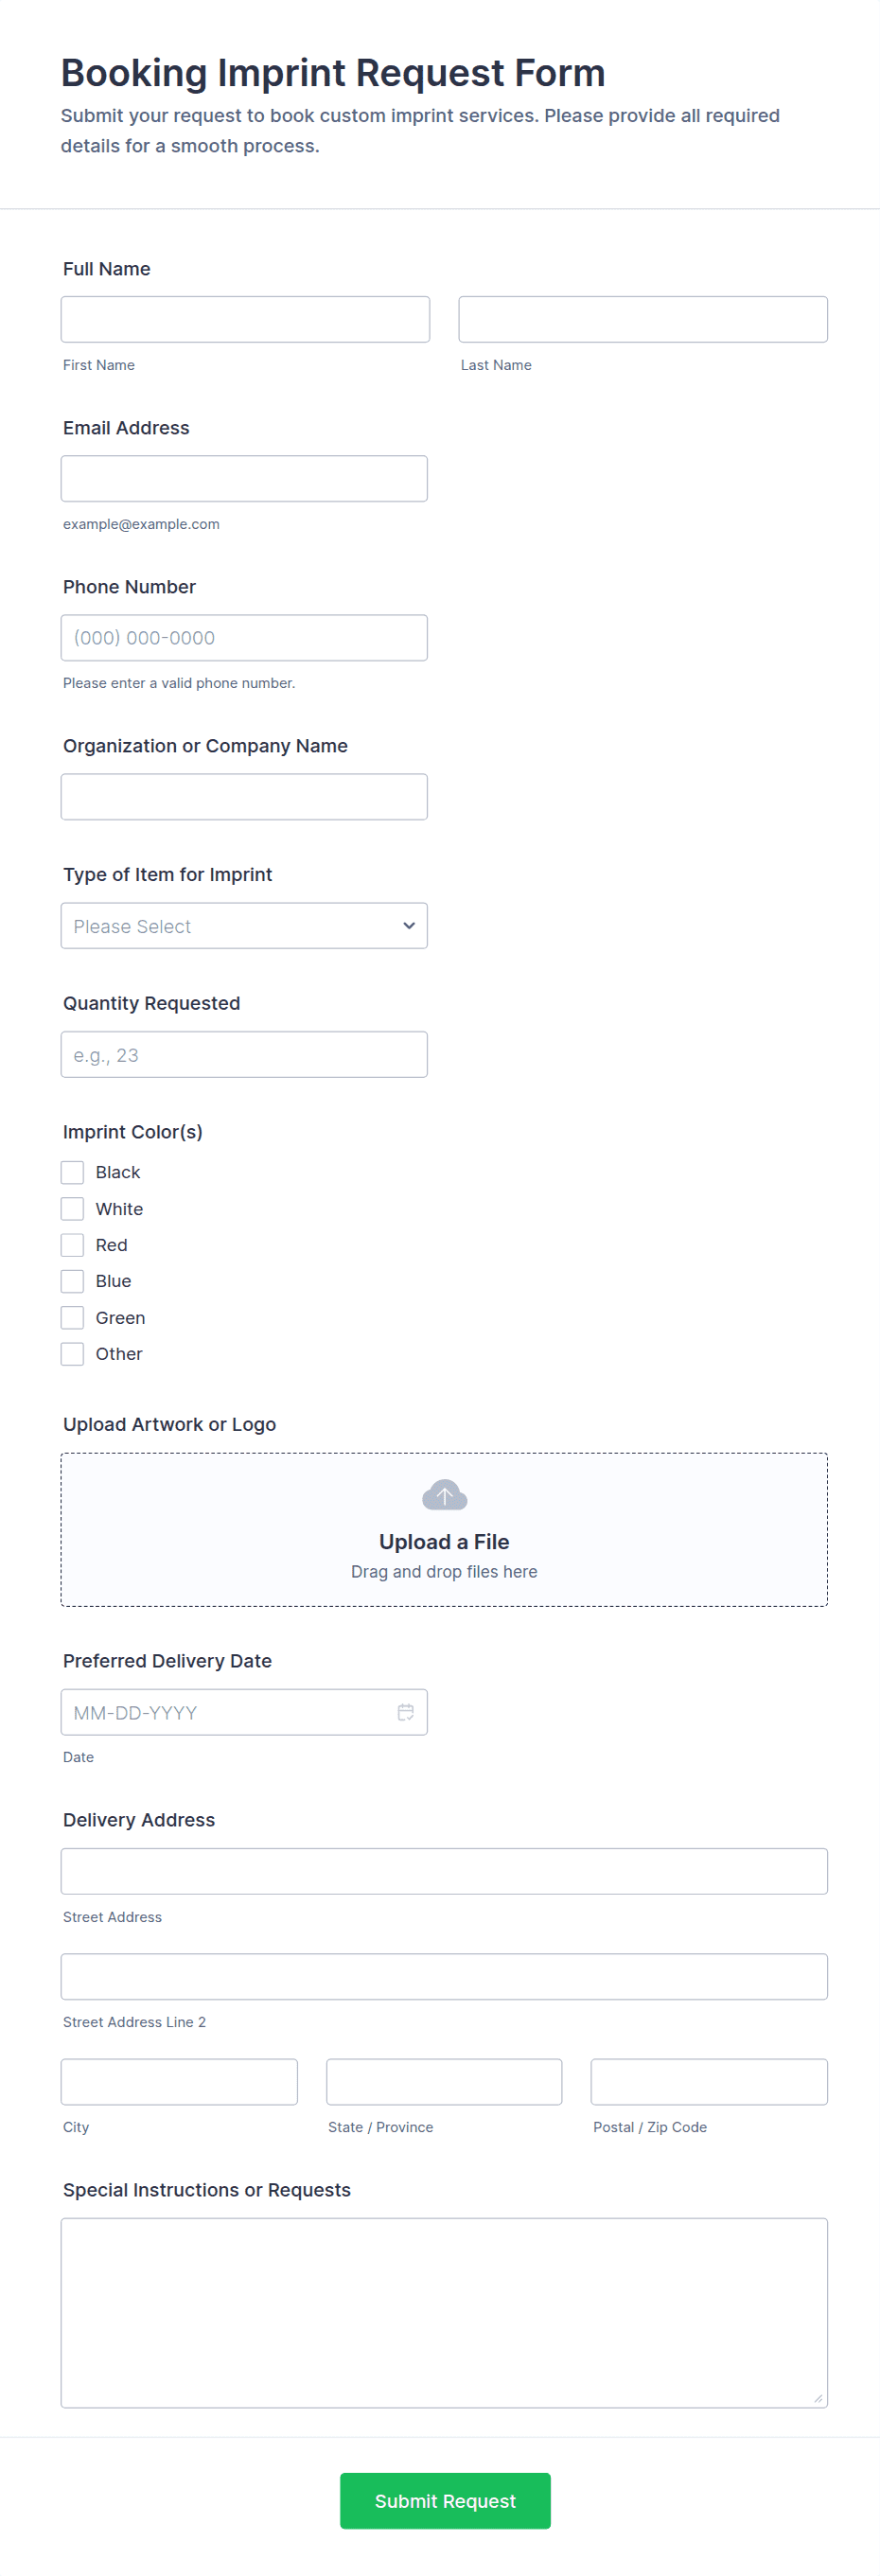Focus the First Name field

pyautogui.click(x=245, y=320)
